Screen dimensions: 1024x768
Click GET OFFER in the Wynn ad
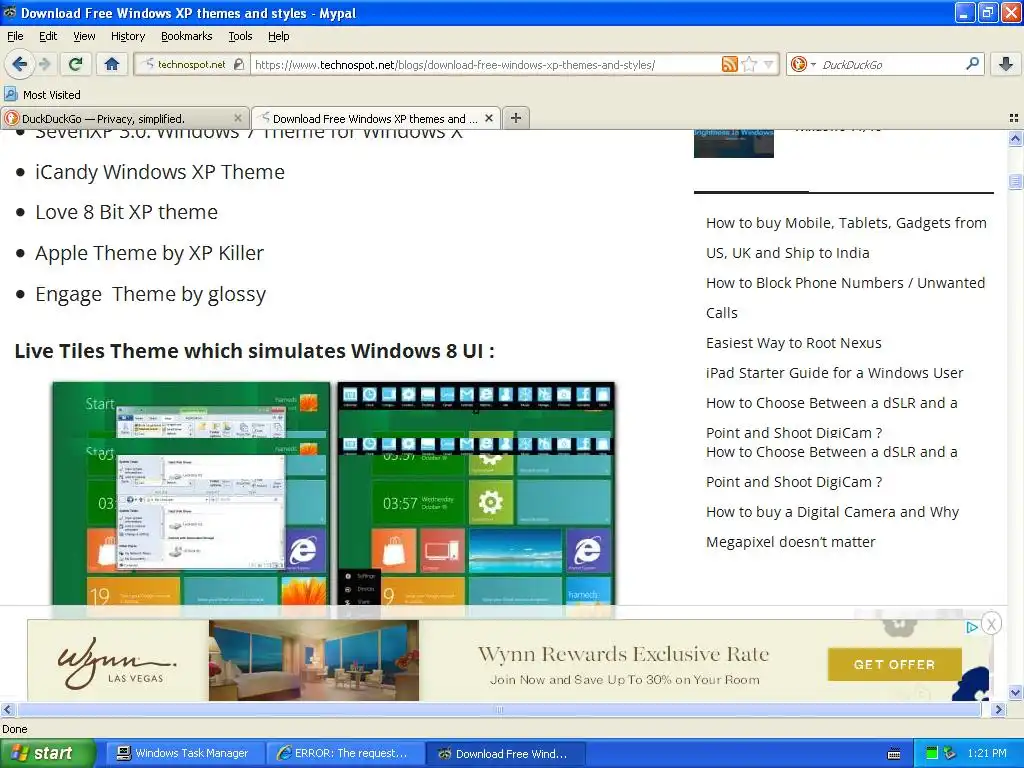coord(894,664)
